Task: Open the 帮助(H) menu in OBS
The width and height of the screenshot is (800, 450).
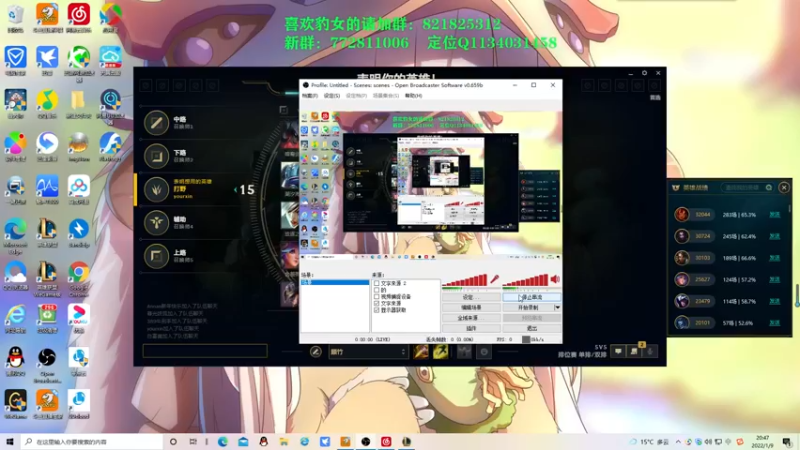Action: (x=413, y=95)
